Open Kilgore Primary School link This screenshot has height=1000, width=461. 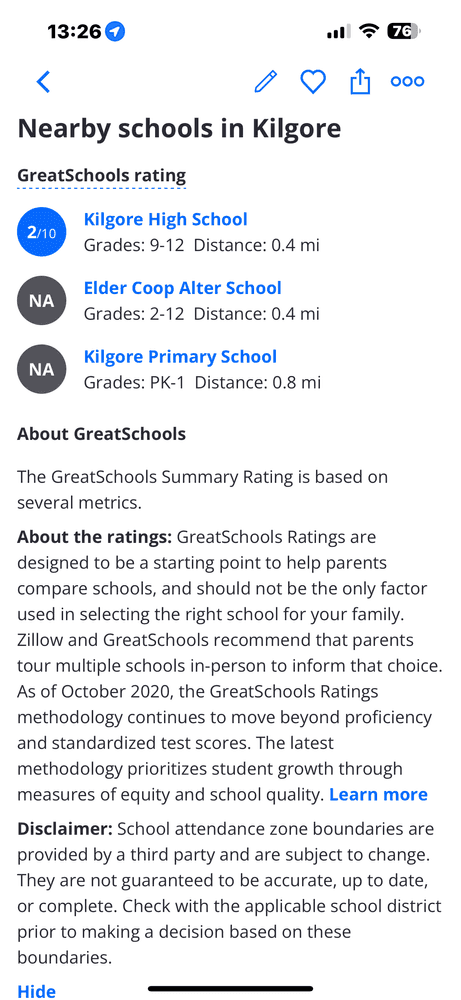[180, 356]
